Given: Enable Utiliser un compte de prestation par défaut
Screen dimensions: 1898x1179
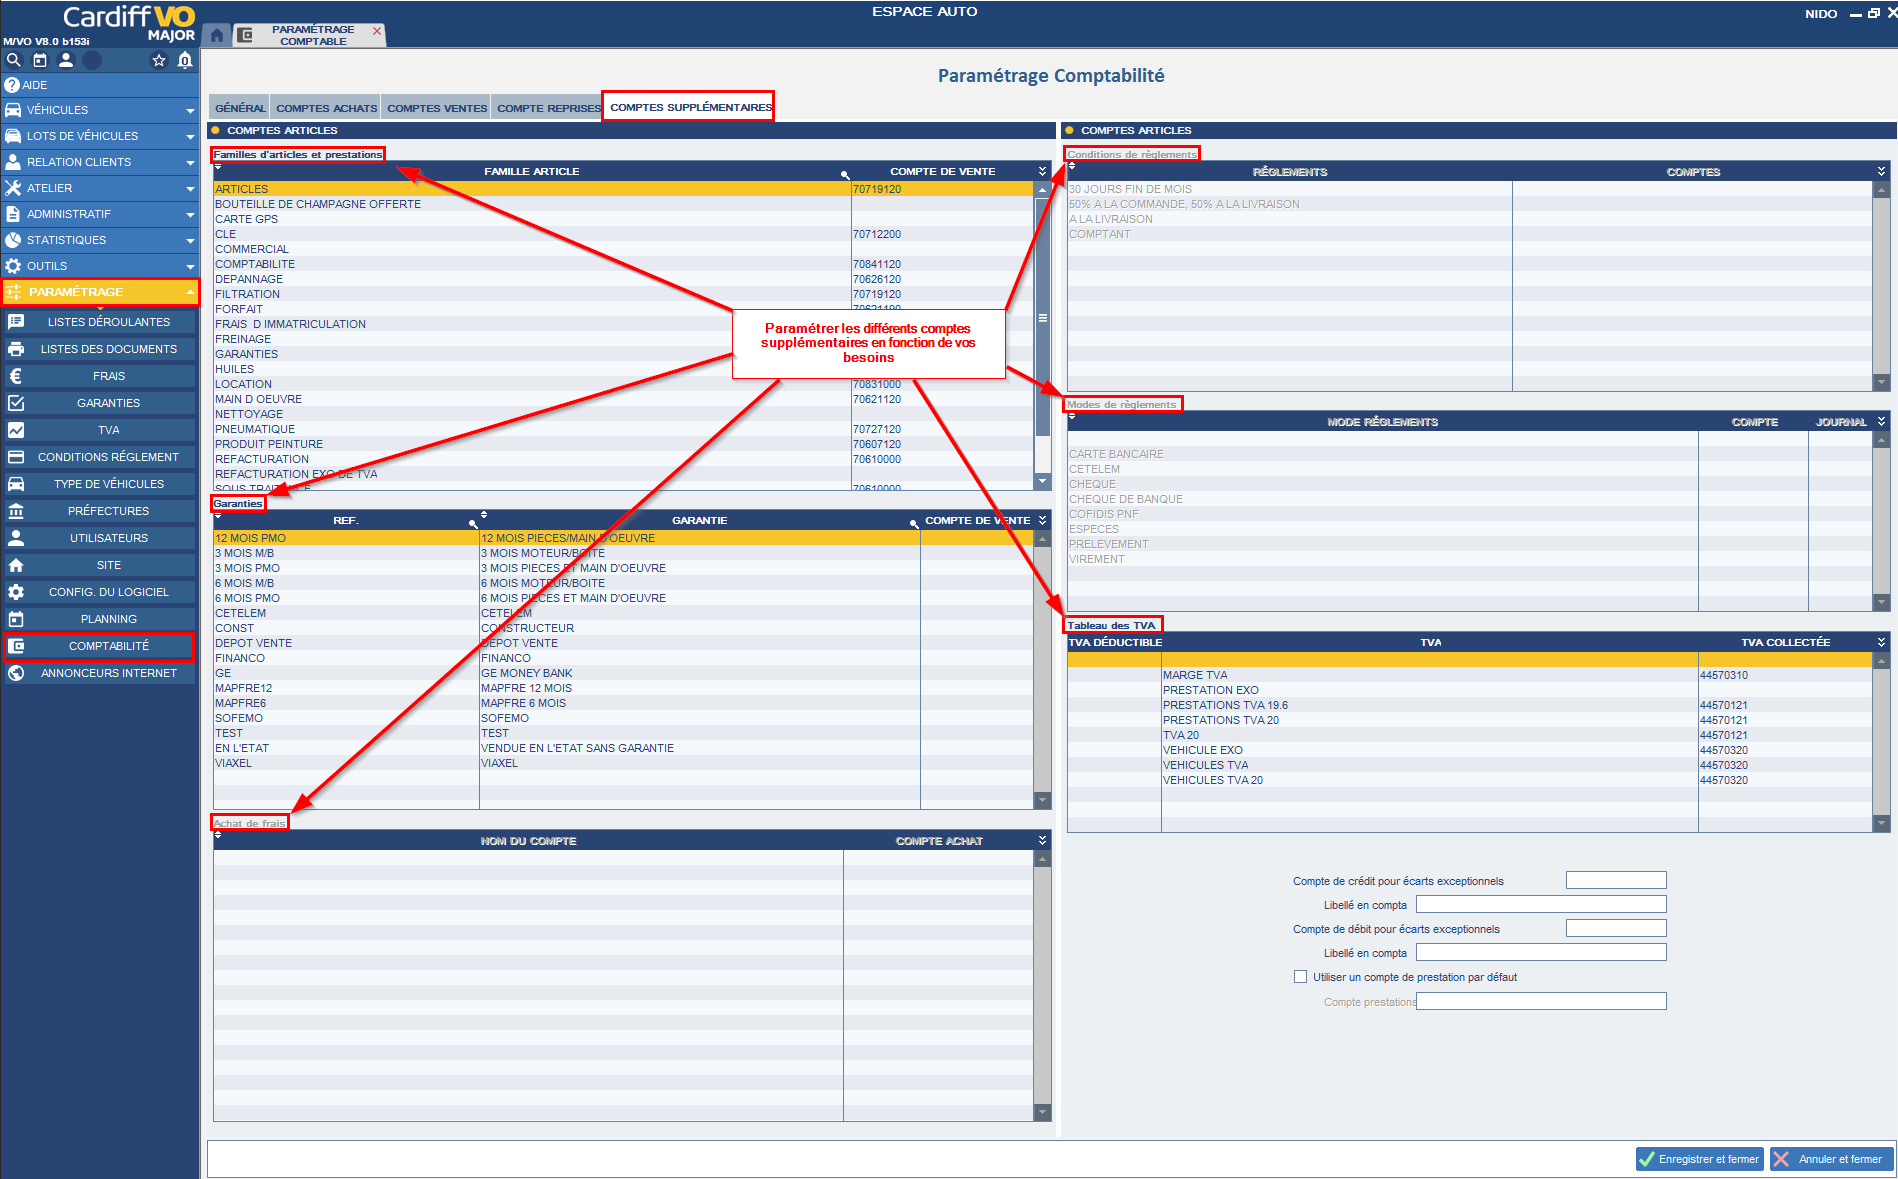Looking at the screenshot, I should pos(1300,977).
